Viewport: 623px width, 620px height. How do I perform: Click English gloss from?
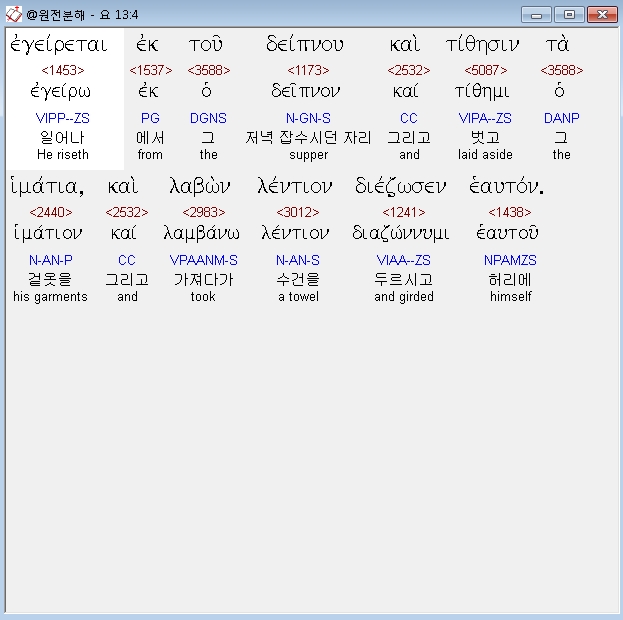[150, 154]
